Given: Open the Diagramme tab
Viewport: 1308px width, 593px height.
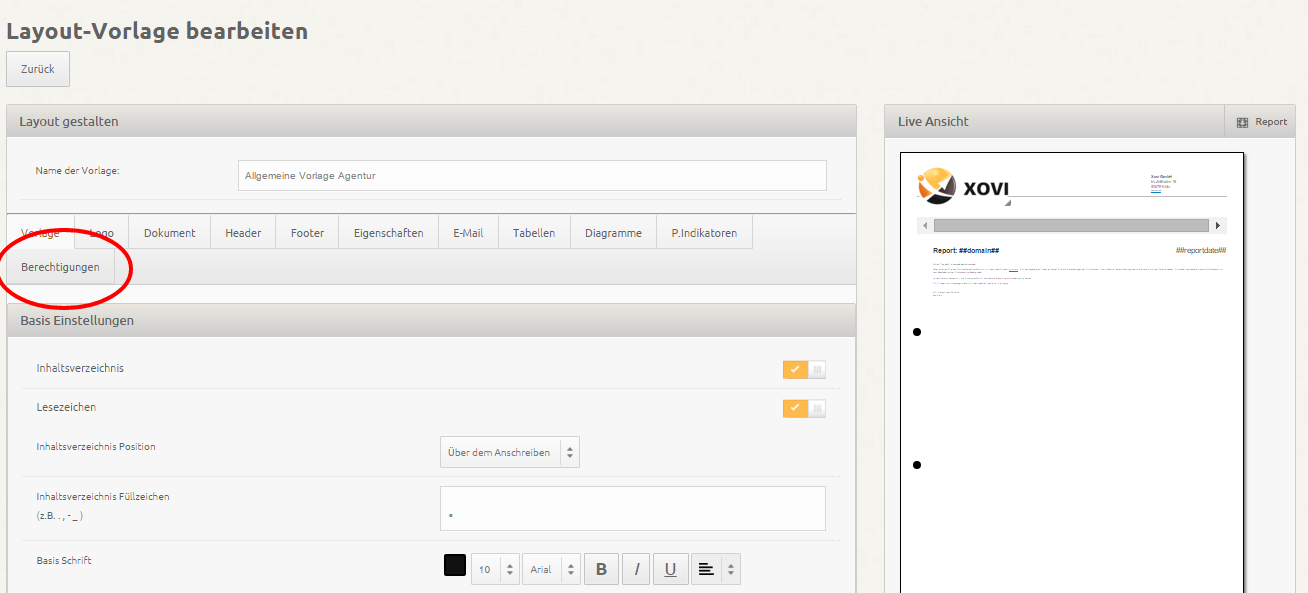Looking at the screenshot, I should [613, 233].
